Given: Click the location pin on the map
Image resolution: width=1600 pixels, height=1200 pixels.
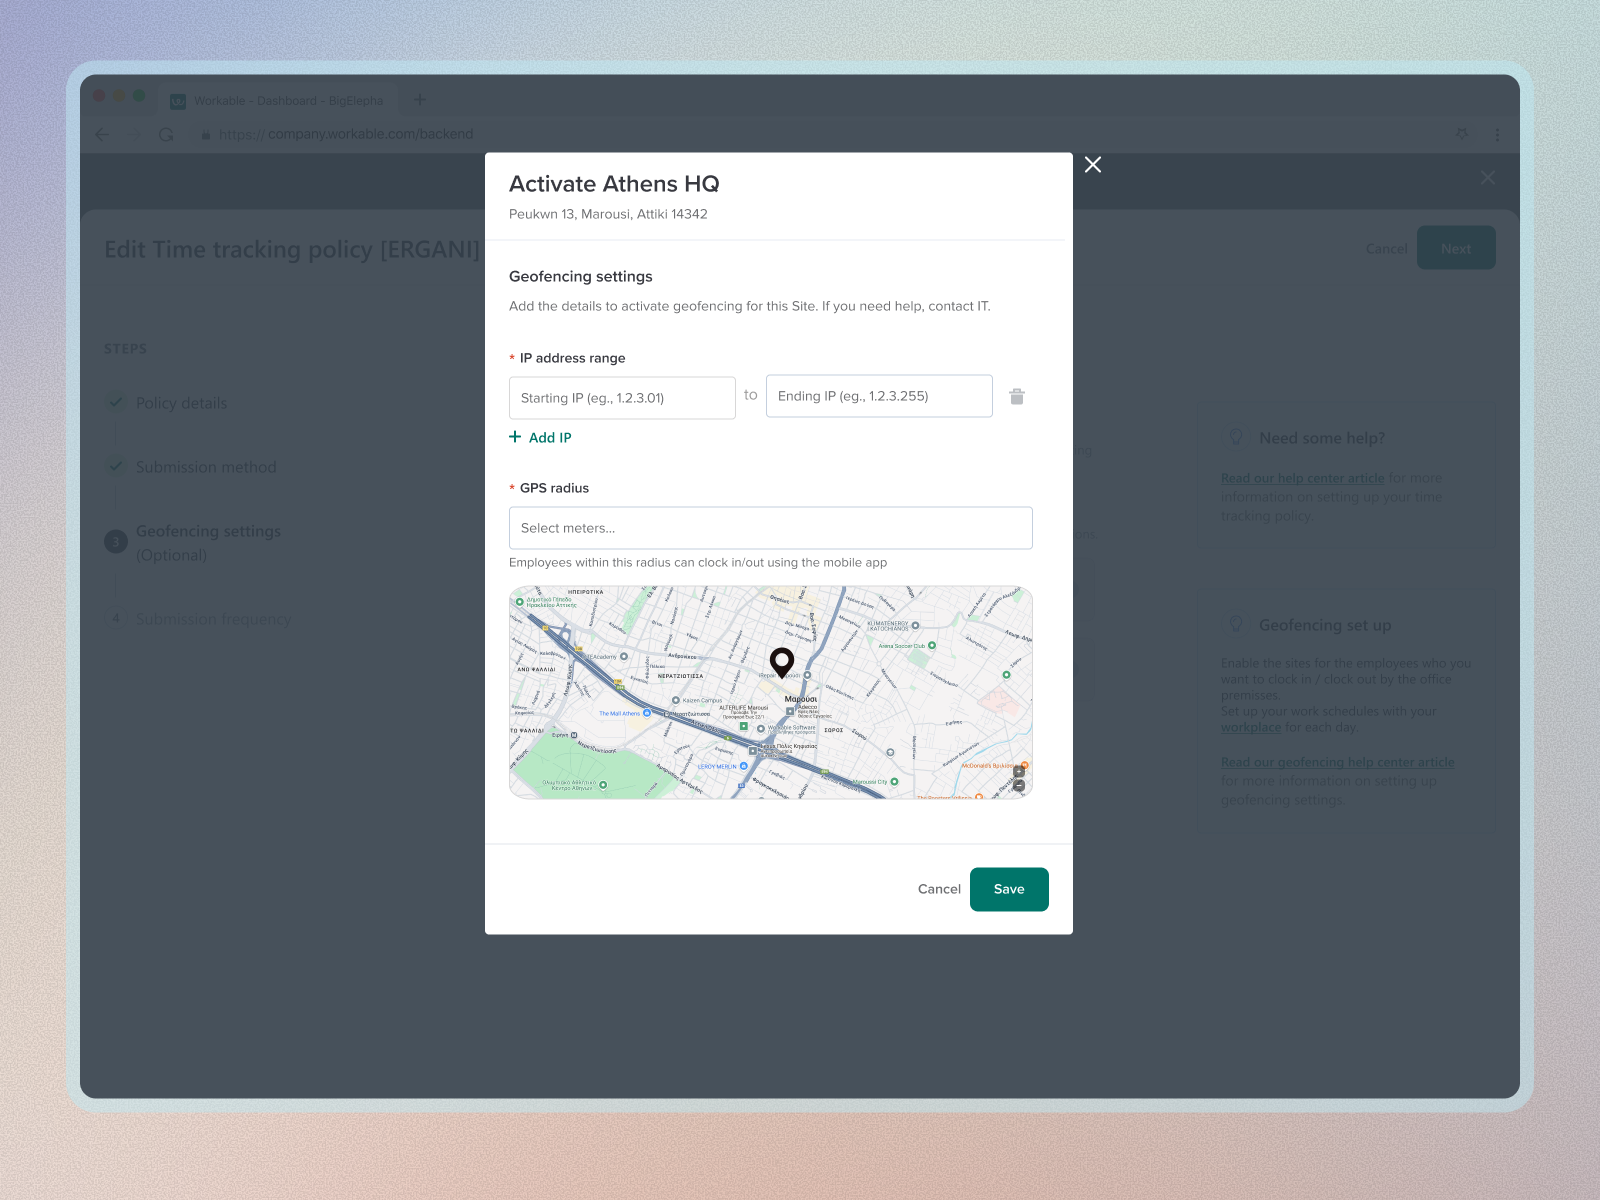Looking at the screenshot, I should 782,662.
